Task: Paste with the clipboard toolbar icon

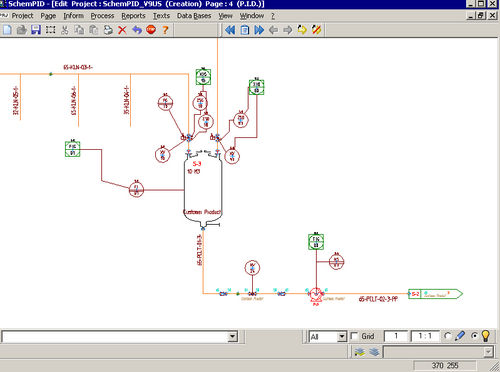Action: click(x=93, y=30)
